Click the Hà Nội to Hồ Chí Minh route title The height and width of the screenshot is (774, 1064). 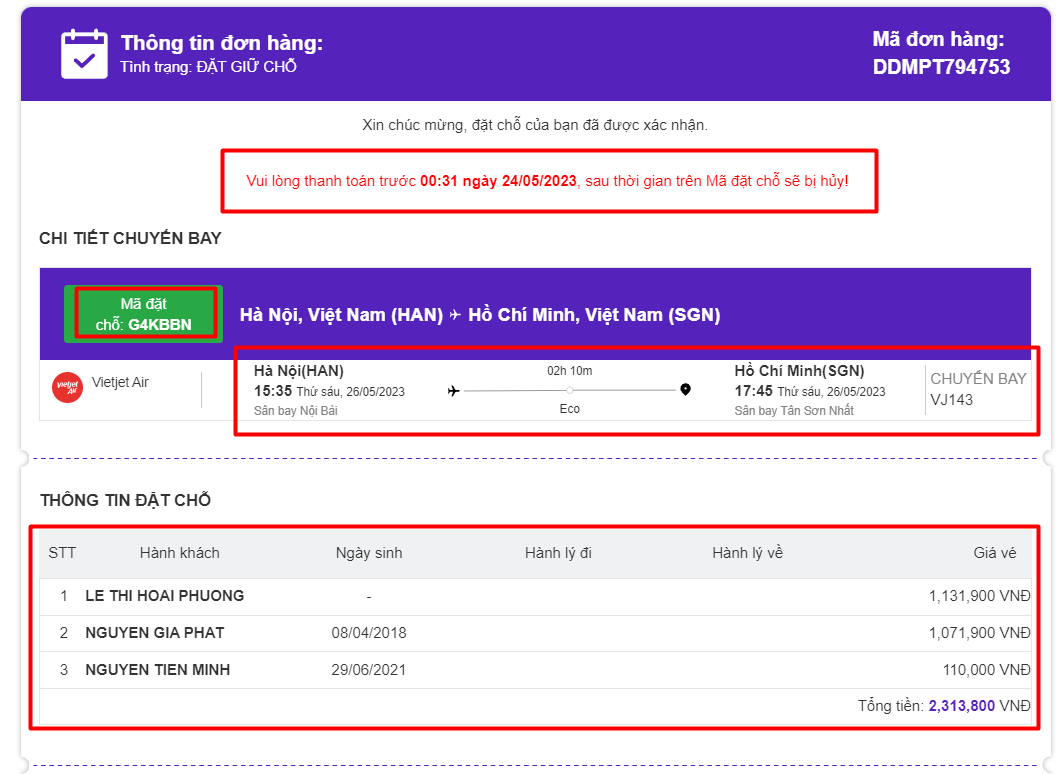[x=480, y=315]
